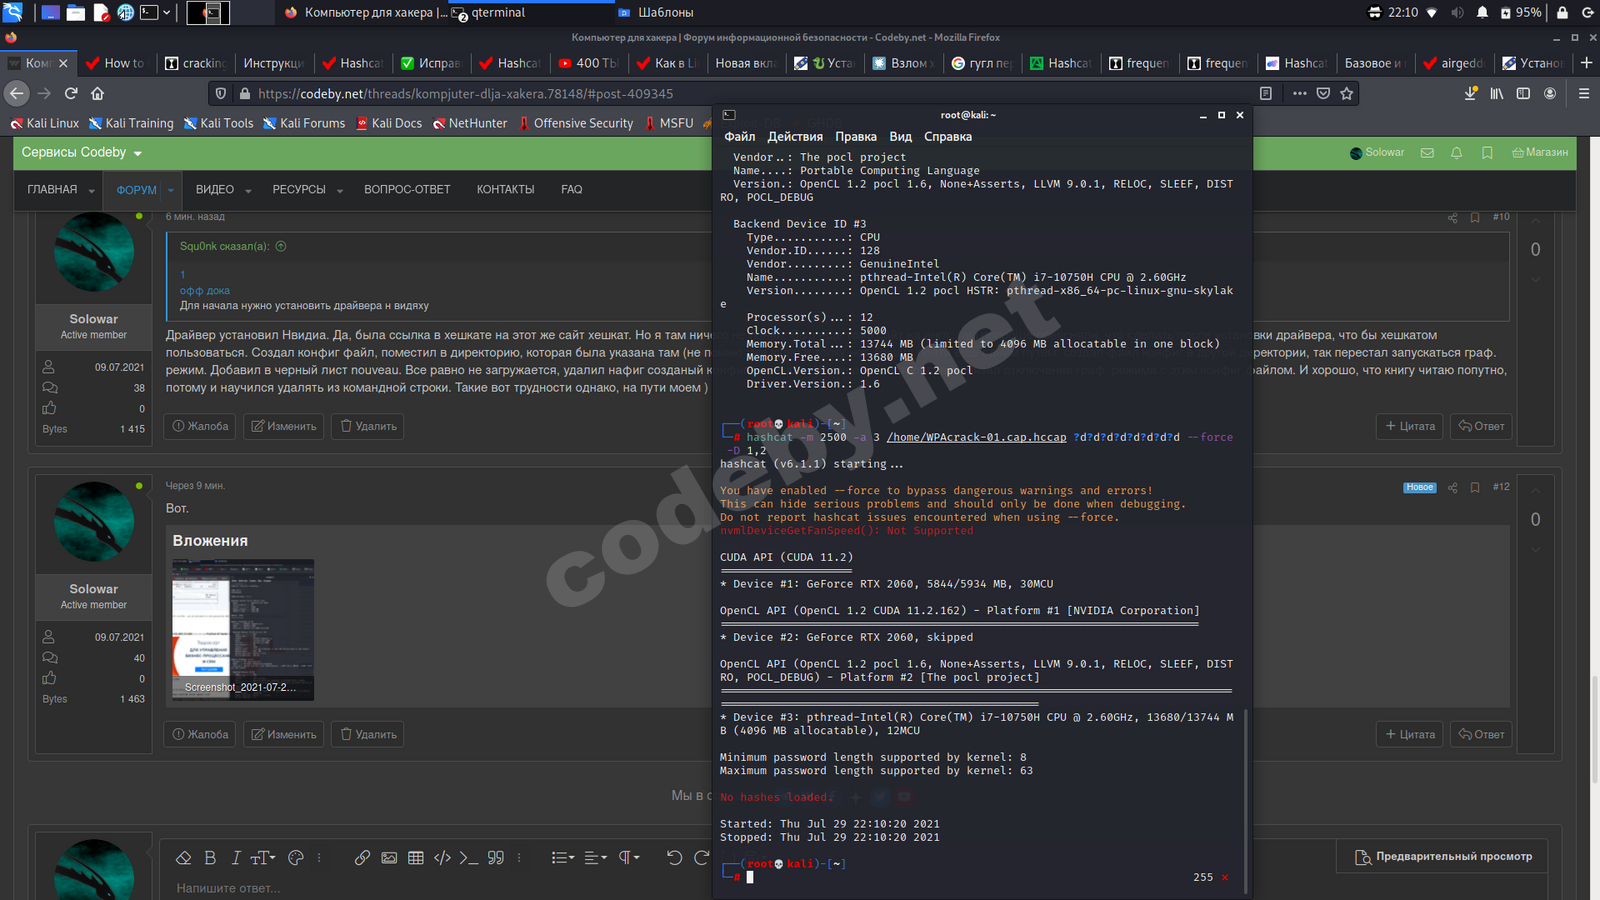Open the forum notifications bell

pos(1456,153)
